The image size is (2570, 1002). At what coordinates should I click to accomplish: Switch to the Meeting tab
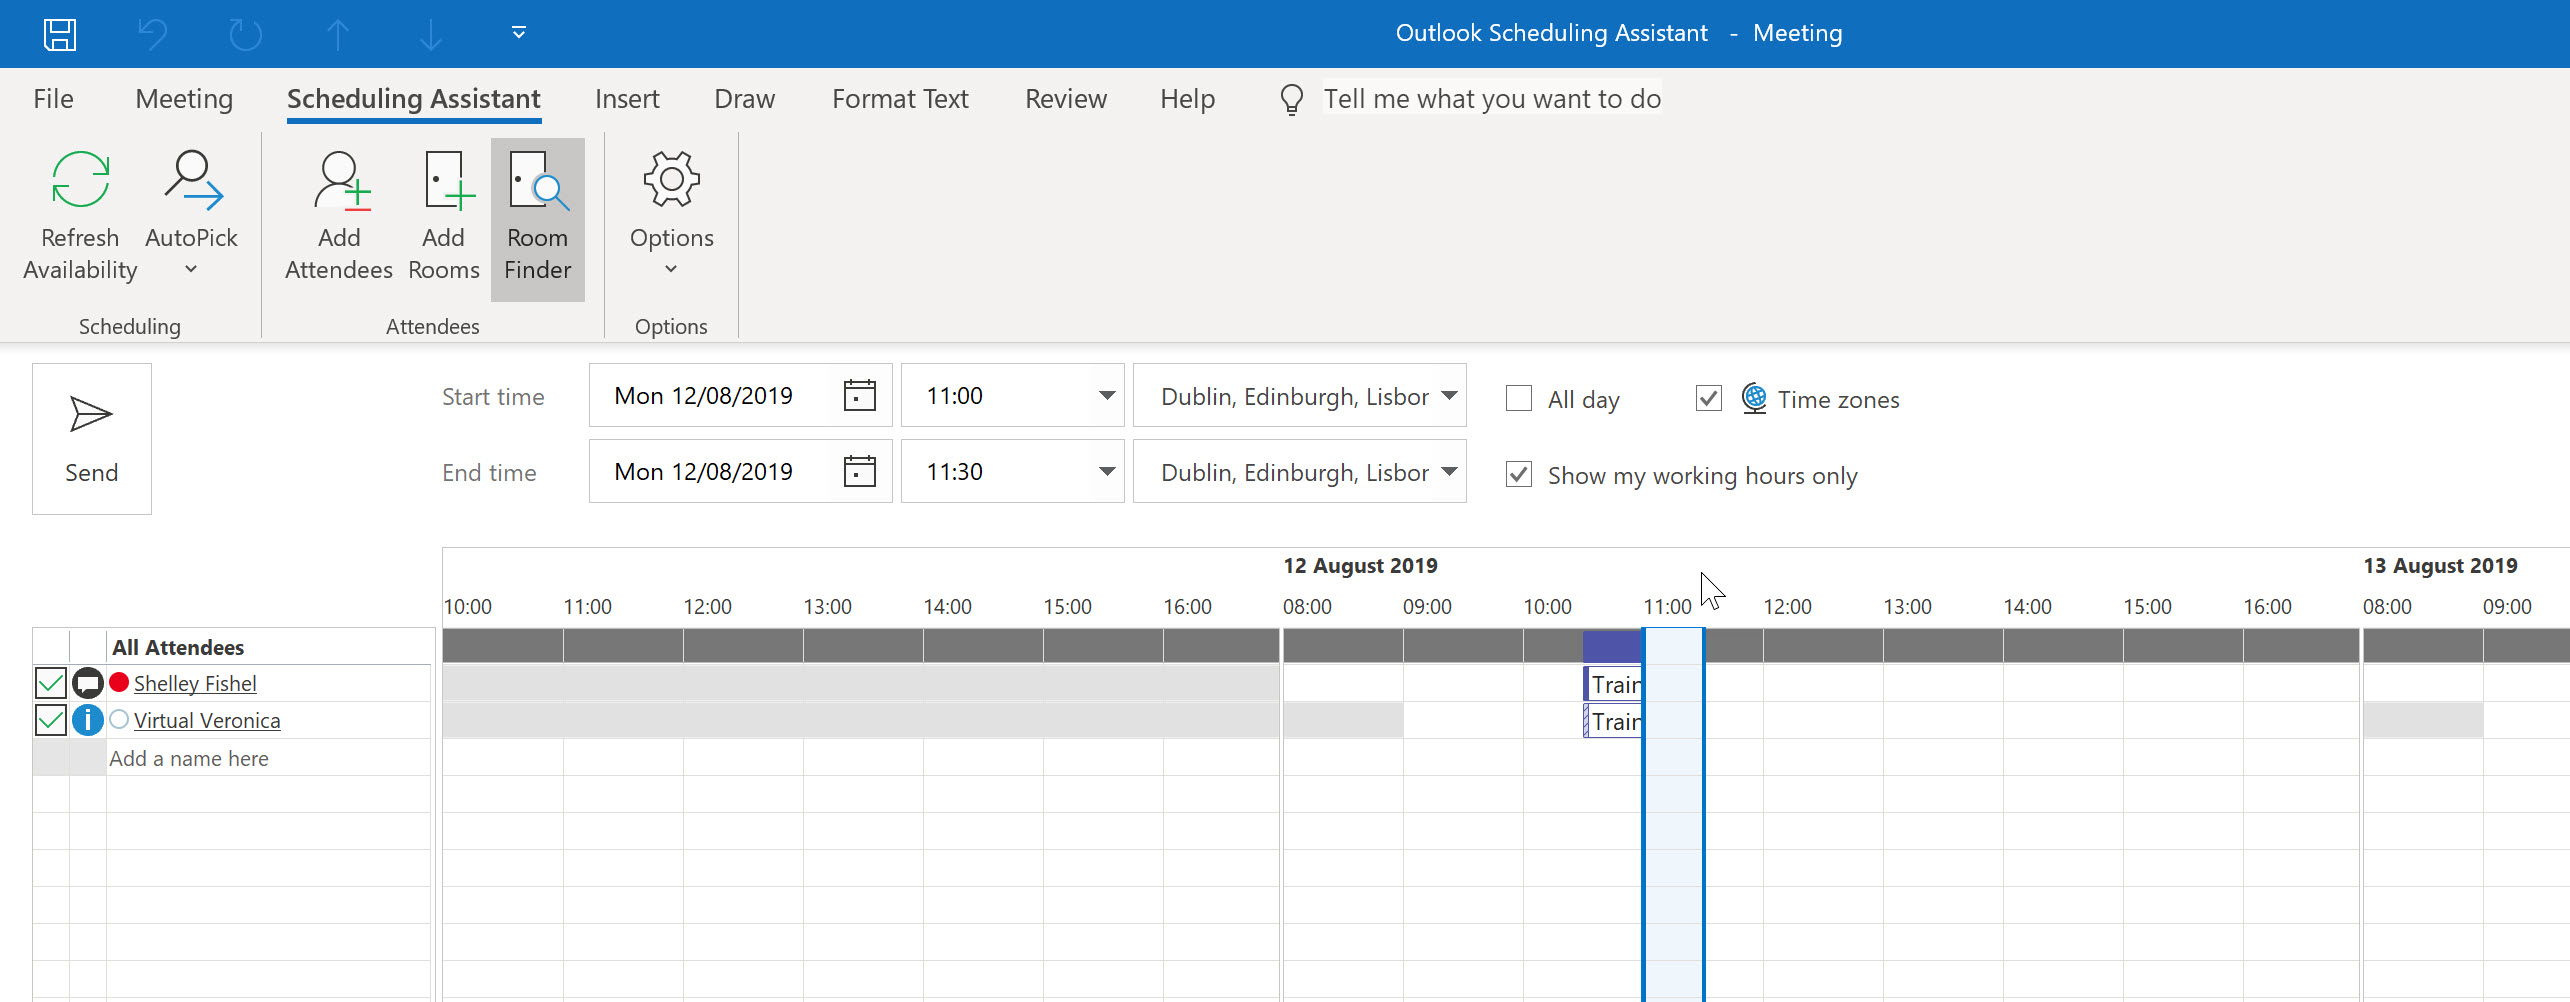click(x=184, y=99)
